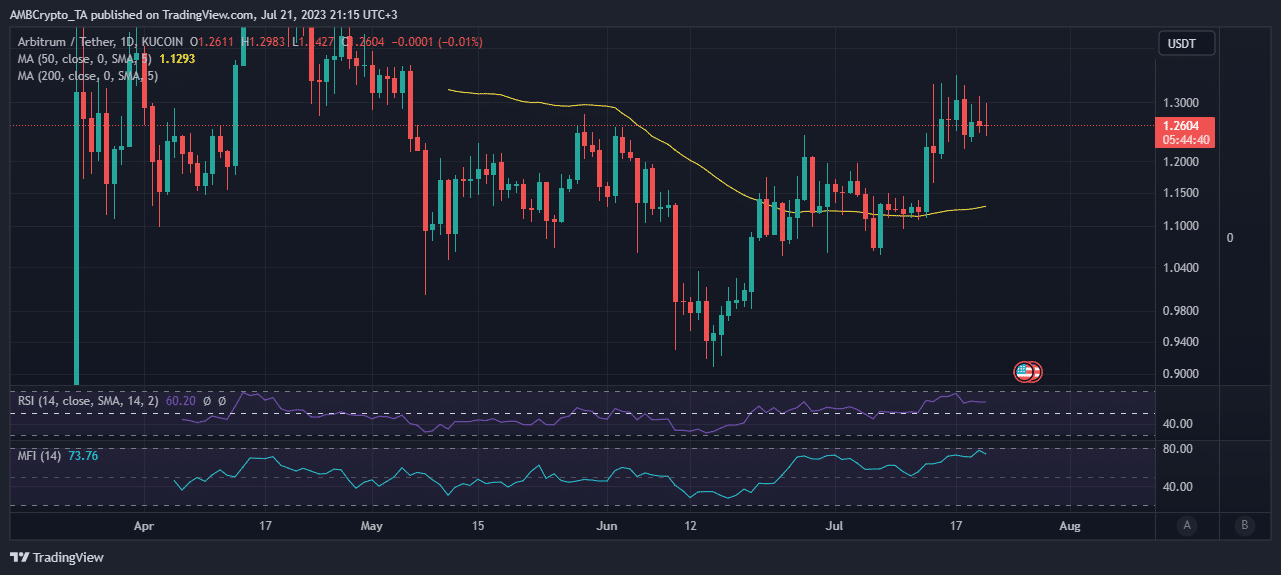Open the USDT currency selector

tap(1186, 43)
